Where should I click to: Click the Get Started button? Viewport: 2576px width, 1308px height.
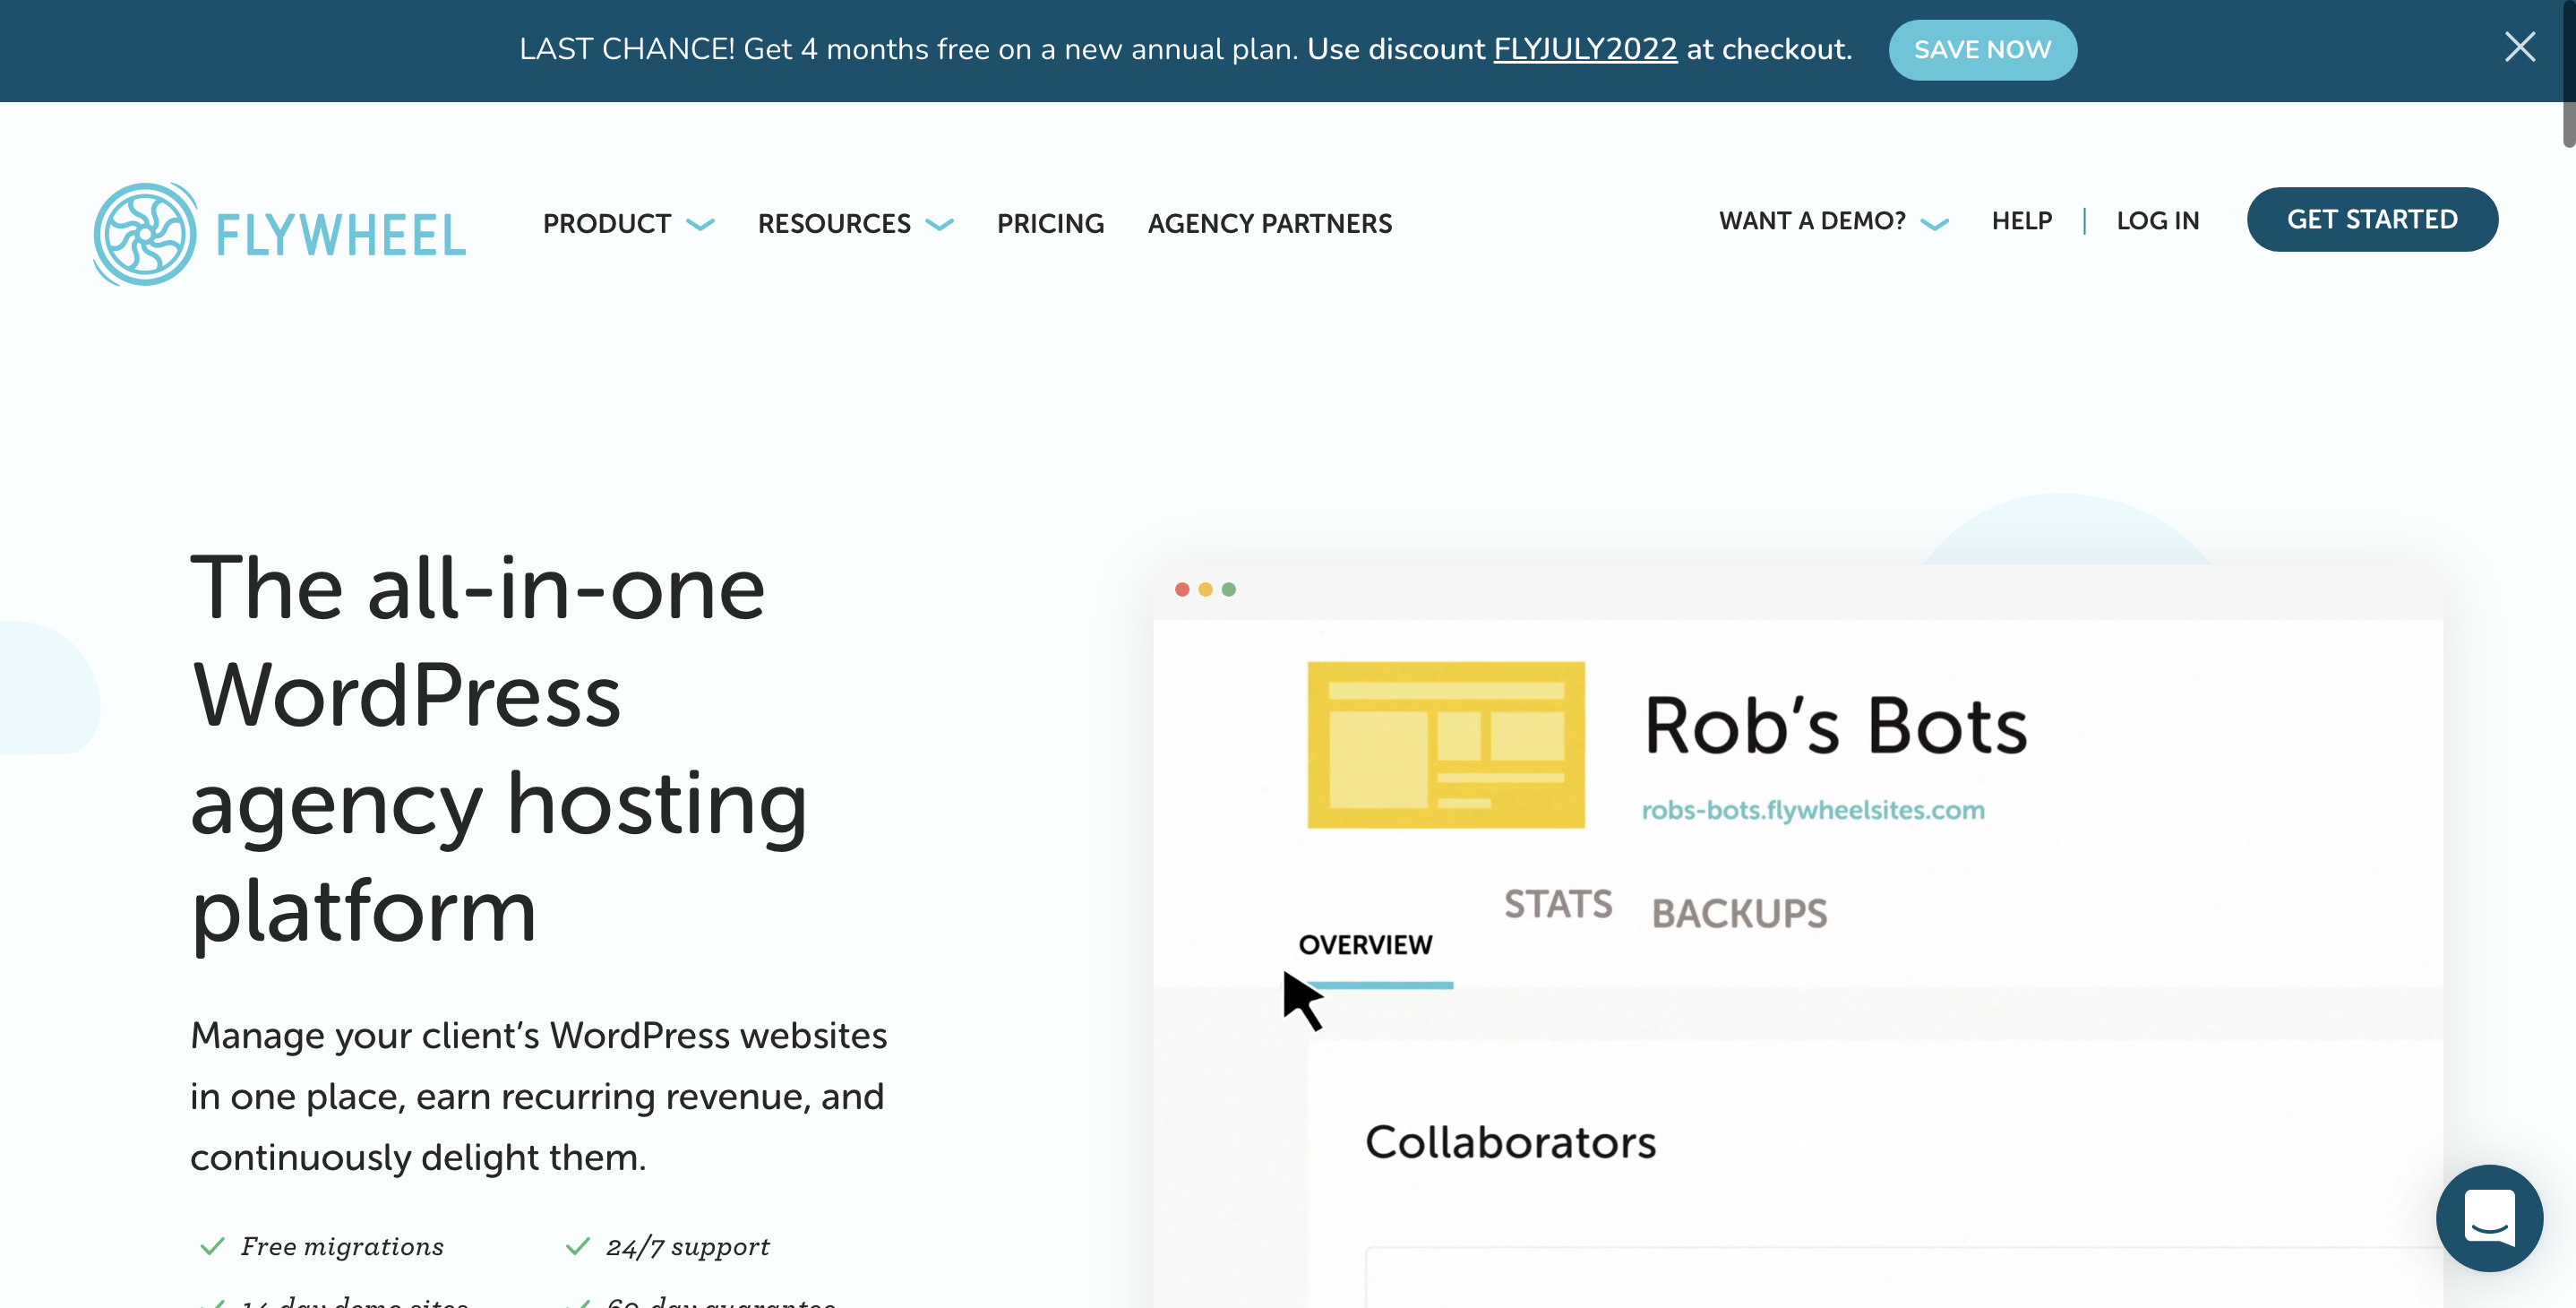click(x=2371, y=219)
